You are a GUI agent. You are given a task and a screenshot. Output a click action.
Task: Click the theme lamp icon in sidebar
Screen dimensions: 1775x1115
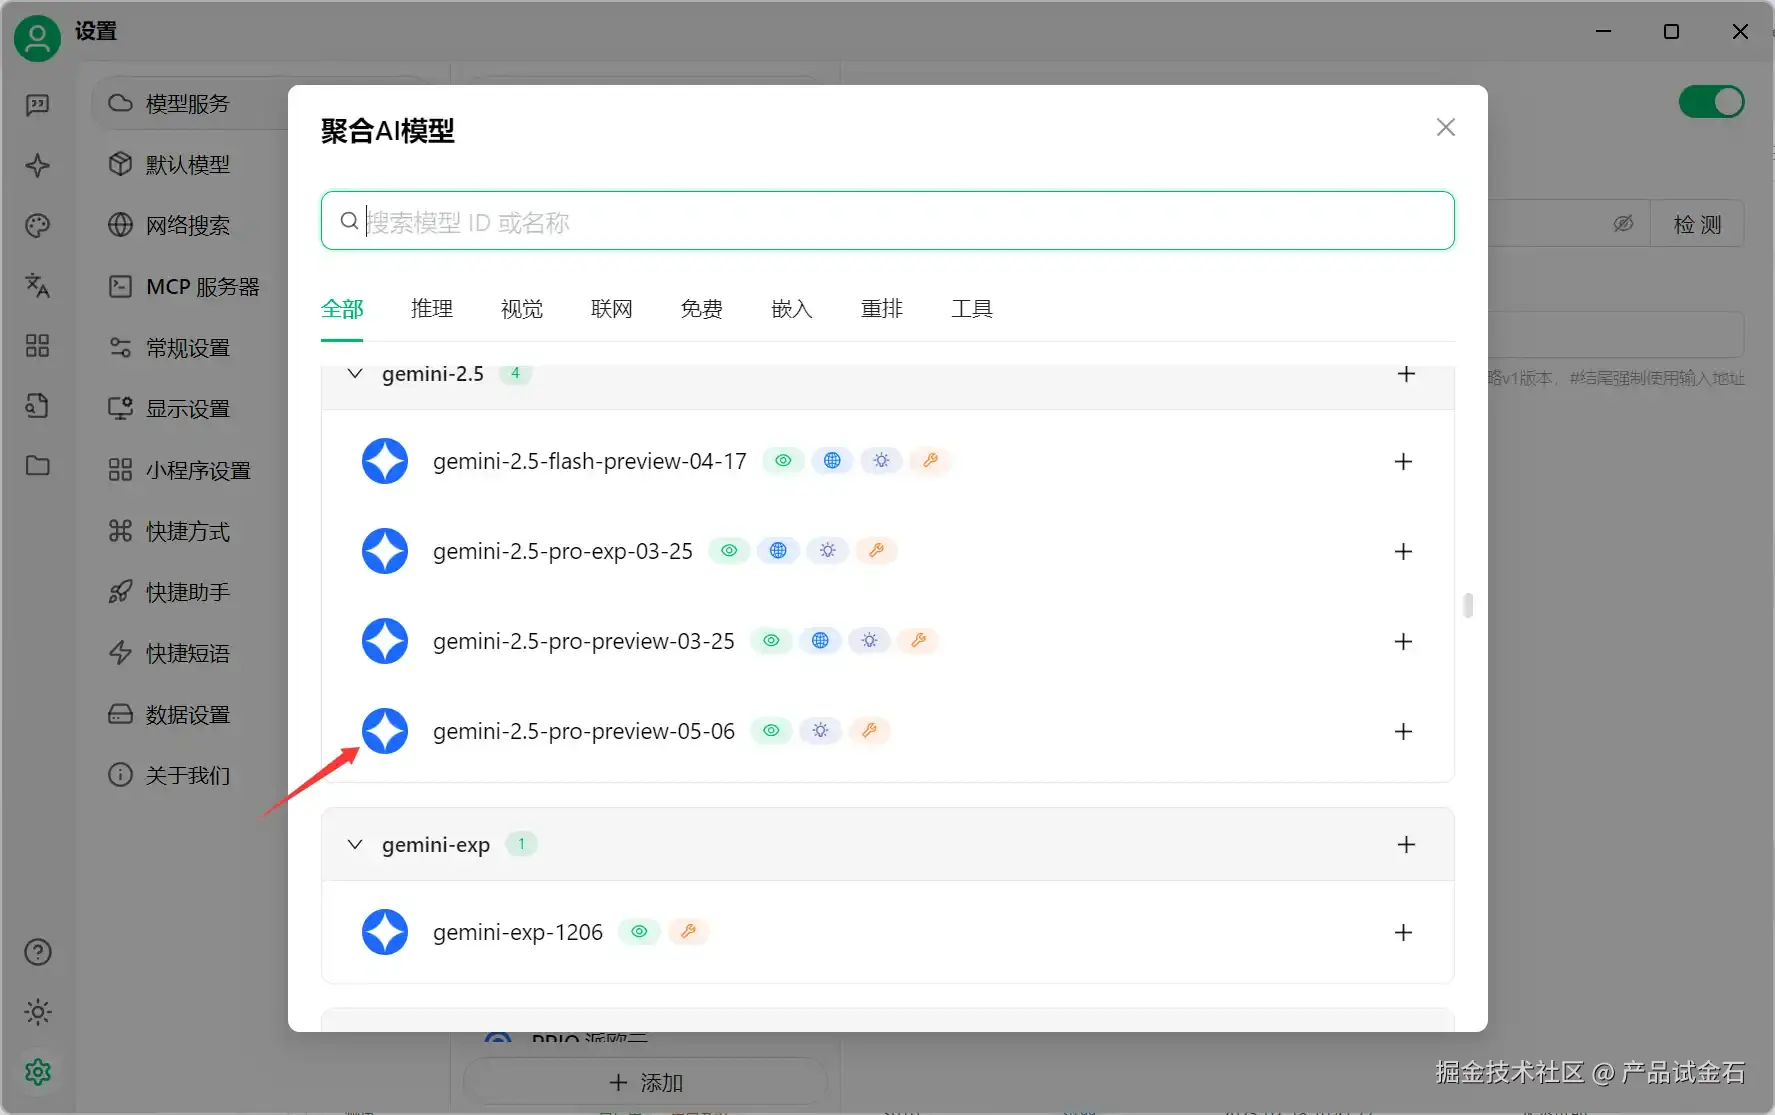tap(37, 1012)
